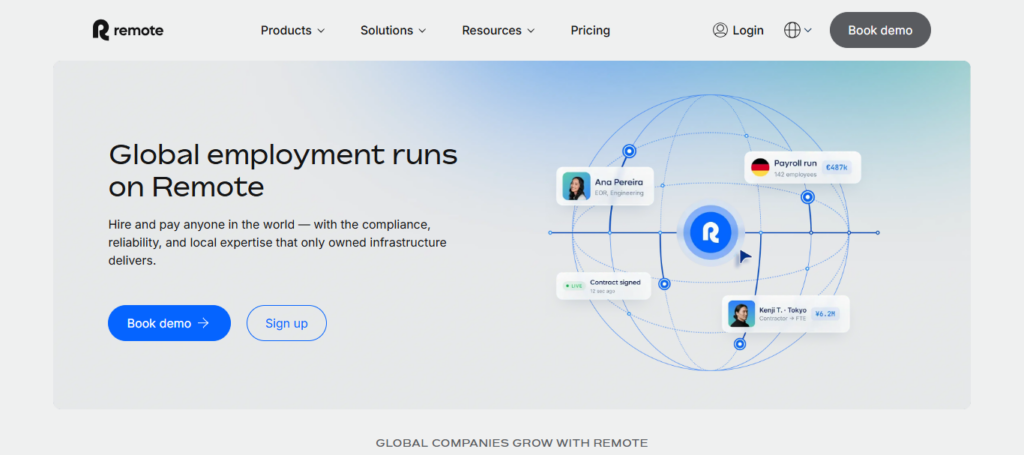Click the LIVE status badge
The height and width of the screenshot is (455, 1024).
tap(573, 286)
